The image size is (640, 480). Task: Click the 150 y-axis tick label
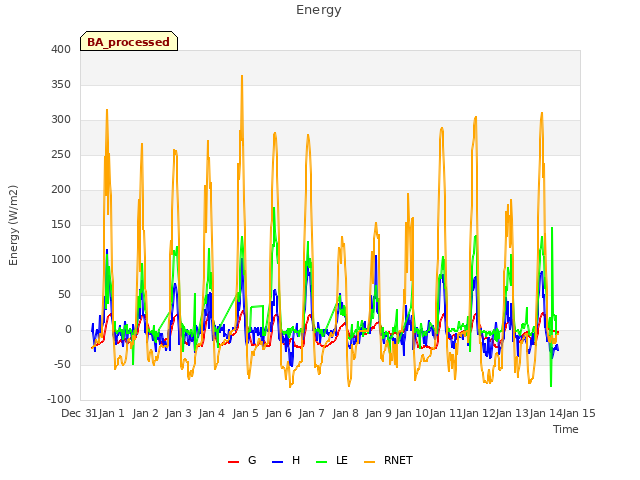(x=61, y=224)
